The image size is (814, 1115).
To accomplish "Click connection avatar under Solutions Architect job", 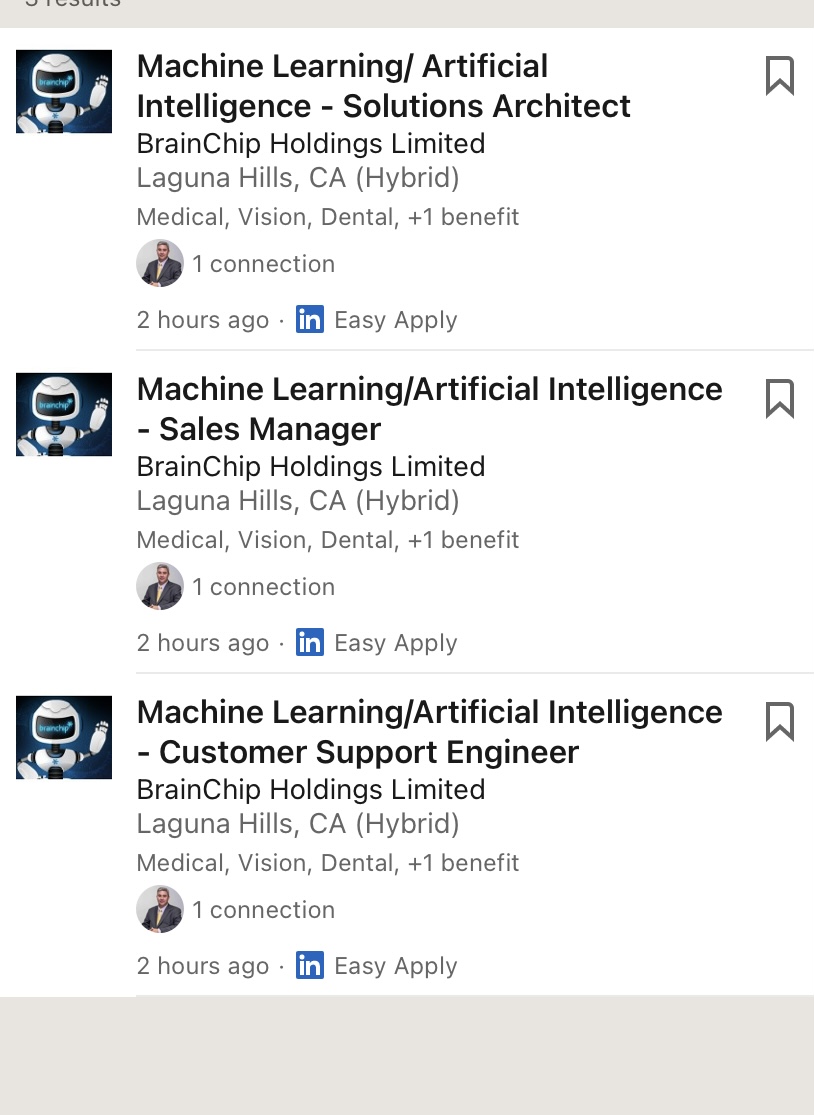I will click(160, 264).
